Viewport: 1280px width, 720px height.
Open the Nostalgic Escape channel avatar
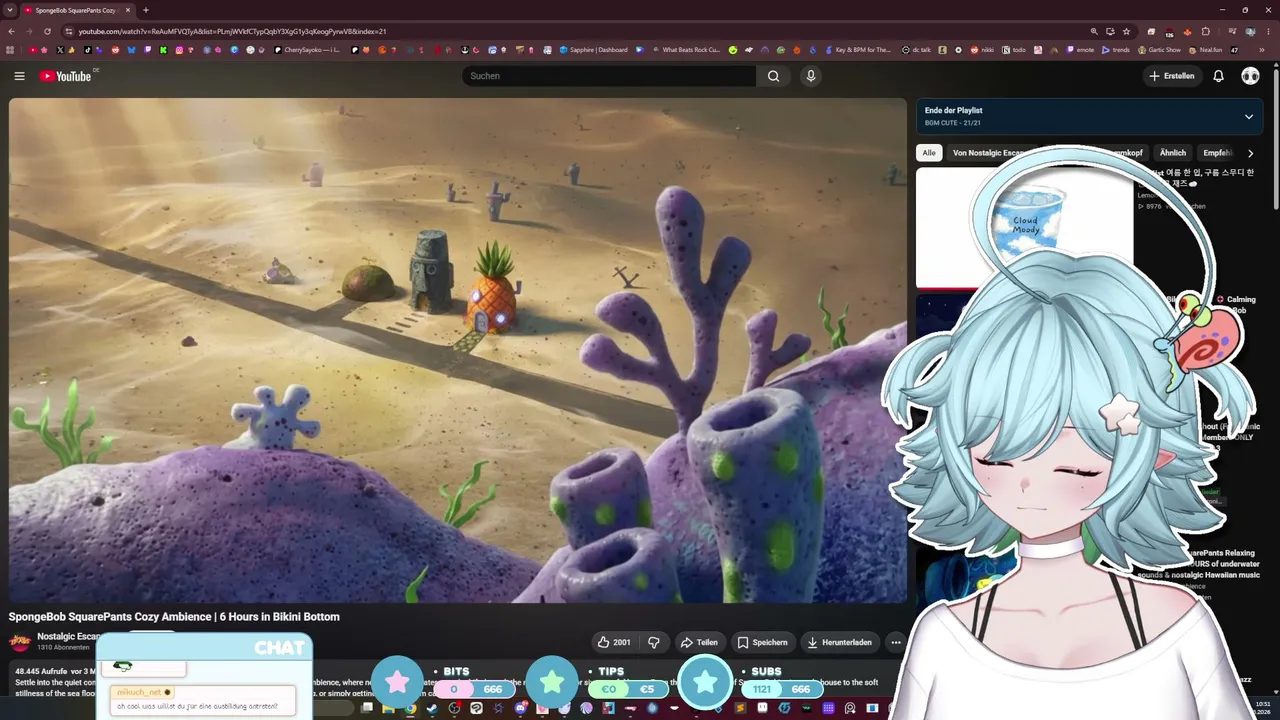click(19, 642)
